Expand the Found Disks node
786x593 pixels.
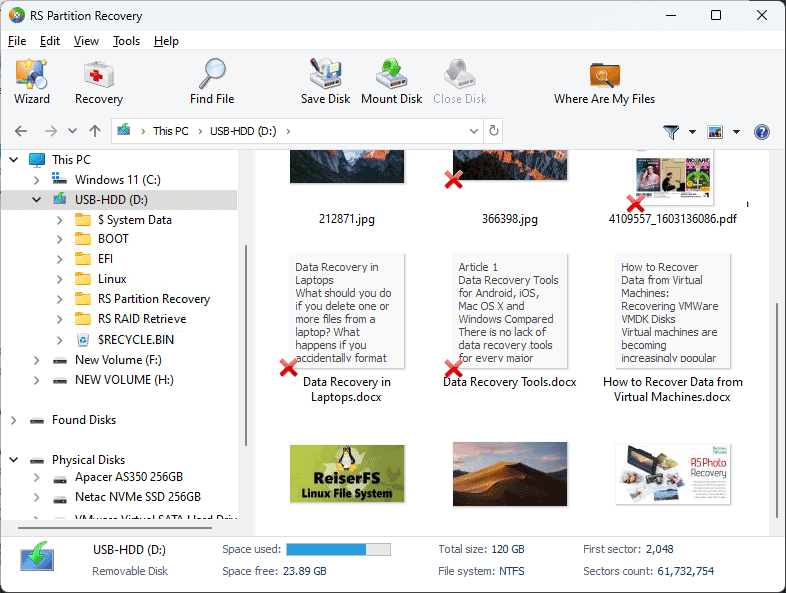[x=14, y=420]
